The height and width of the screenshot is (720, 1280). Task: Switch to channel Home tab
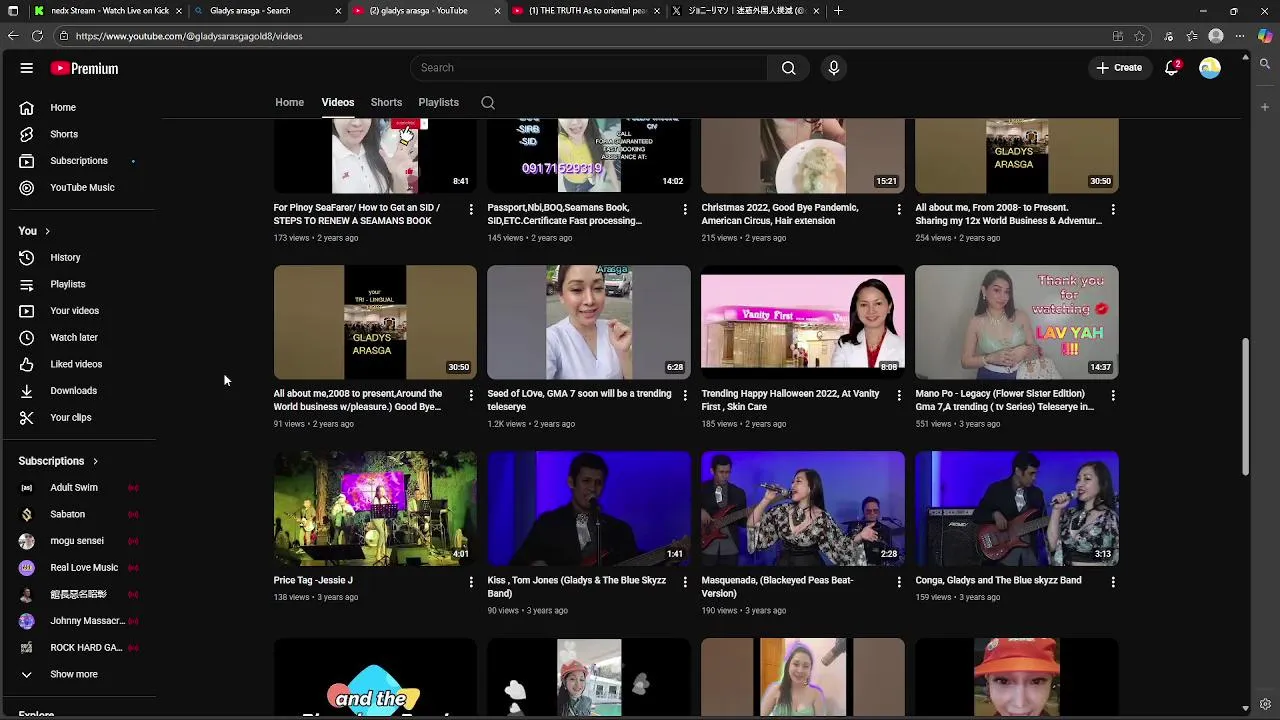point(289,102)
